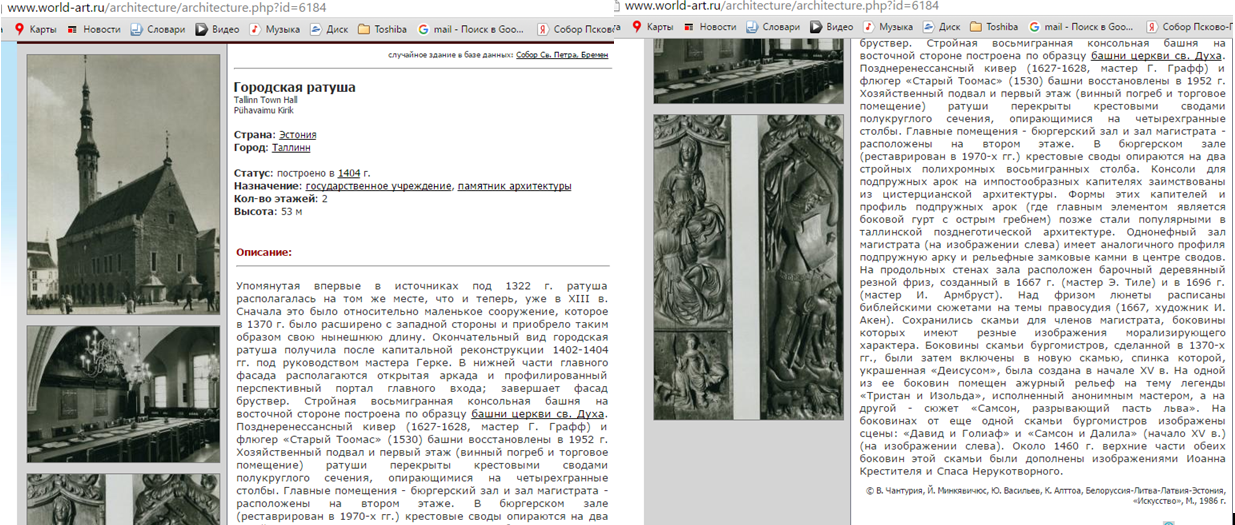Follow 'башни церкви св. Духа' link in left window

(x=539, y=413)
